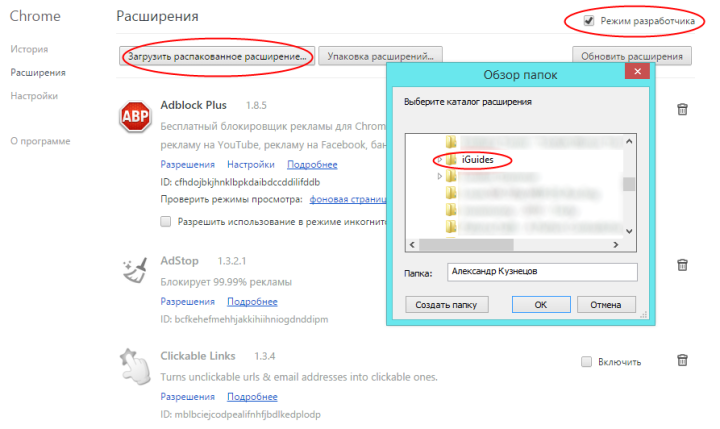720x429 pixels.
Task: Click the Chrome heading in sidebar
Action: tap(35, 16)
